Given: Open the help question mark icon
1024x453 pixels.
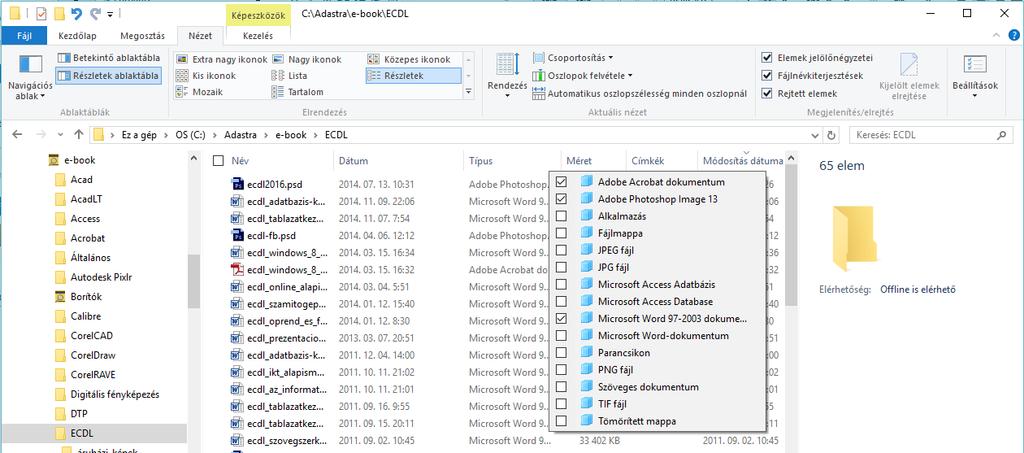Looking at the screenshot, I should coord(1013,35).
